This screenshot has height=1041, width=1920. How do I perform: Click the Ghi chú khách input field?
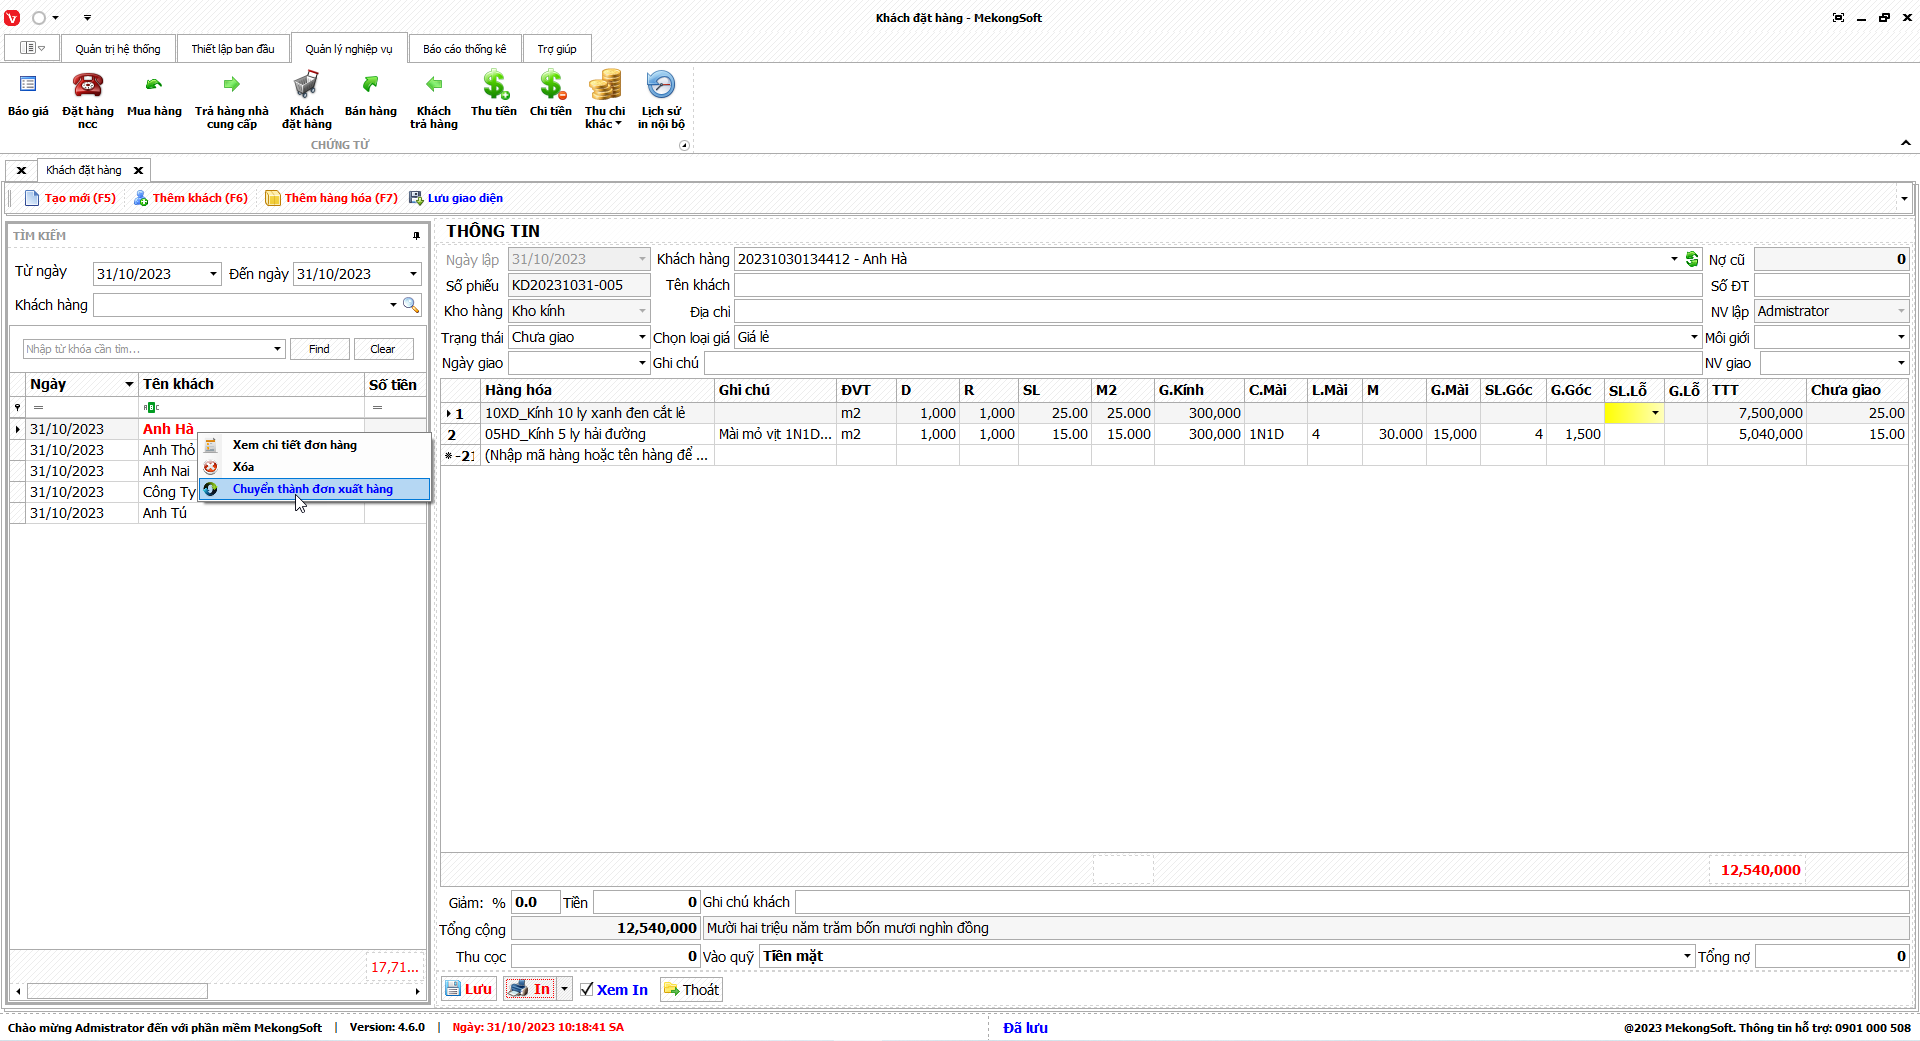(1350, 902)
